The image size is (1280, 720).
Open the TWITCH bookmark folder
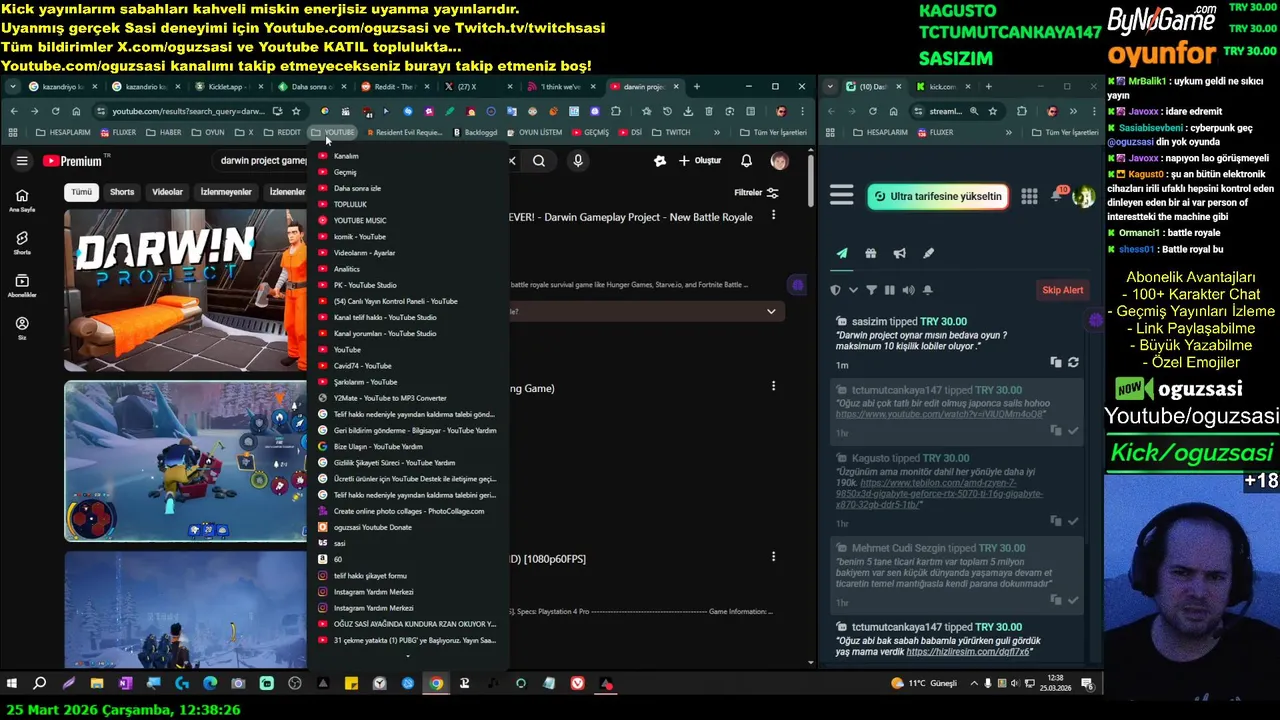671,132
